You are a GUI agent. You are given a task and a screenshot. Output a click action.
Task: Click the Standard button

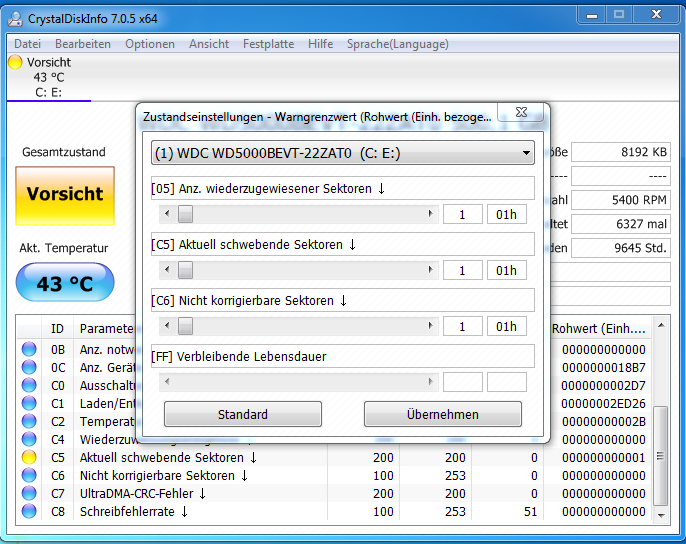tap(243, 414)
